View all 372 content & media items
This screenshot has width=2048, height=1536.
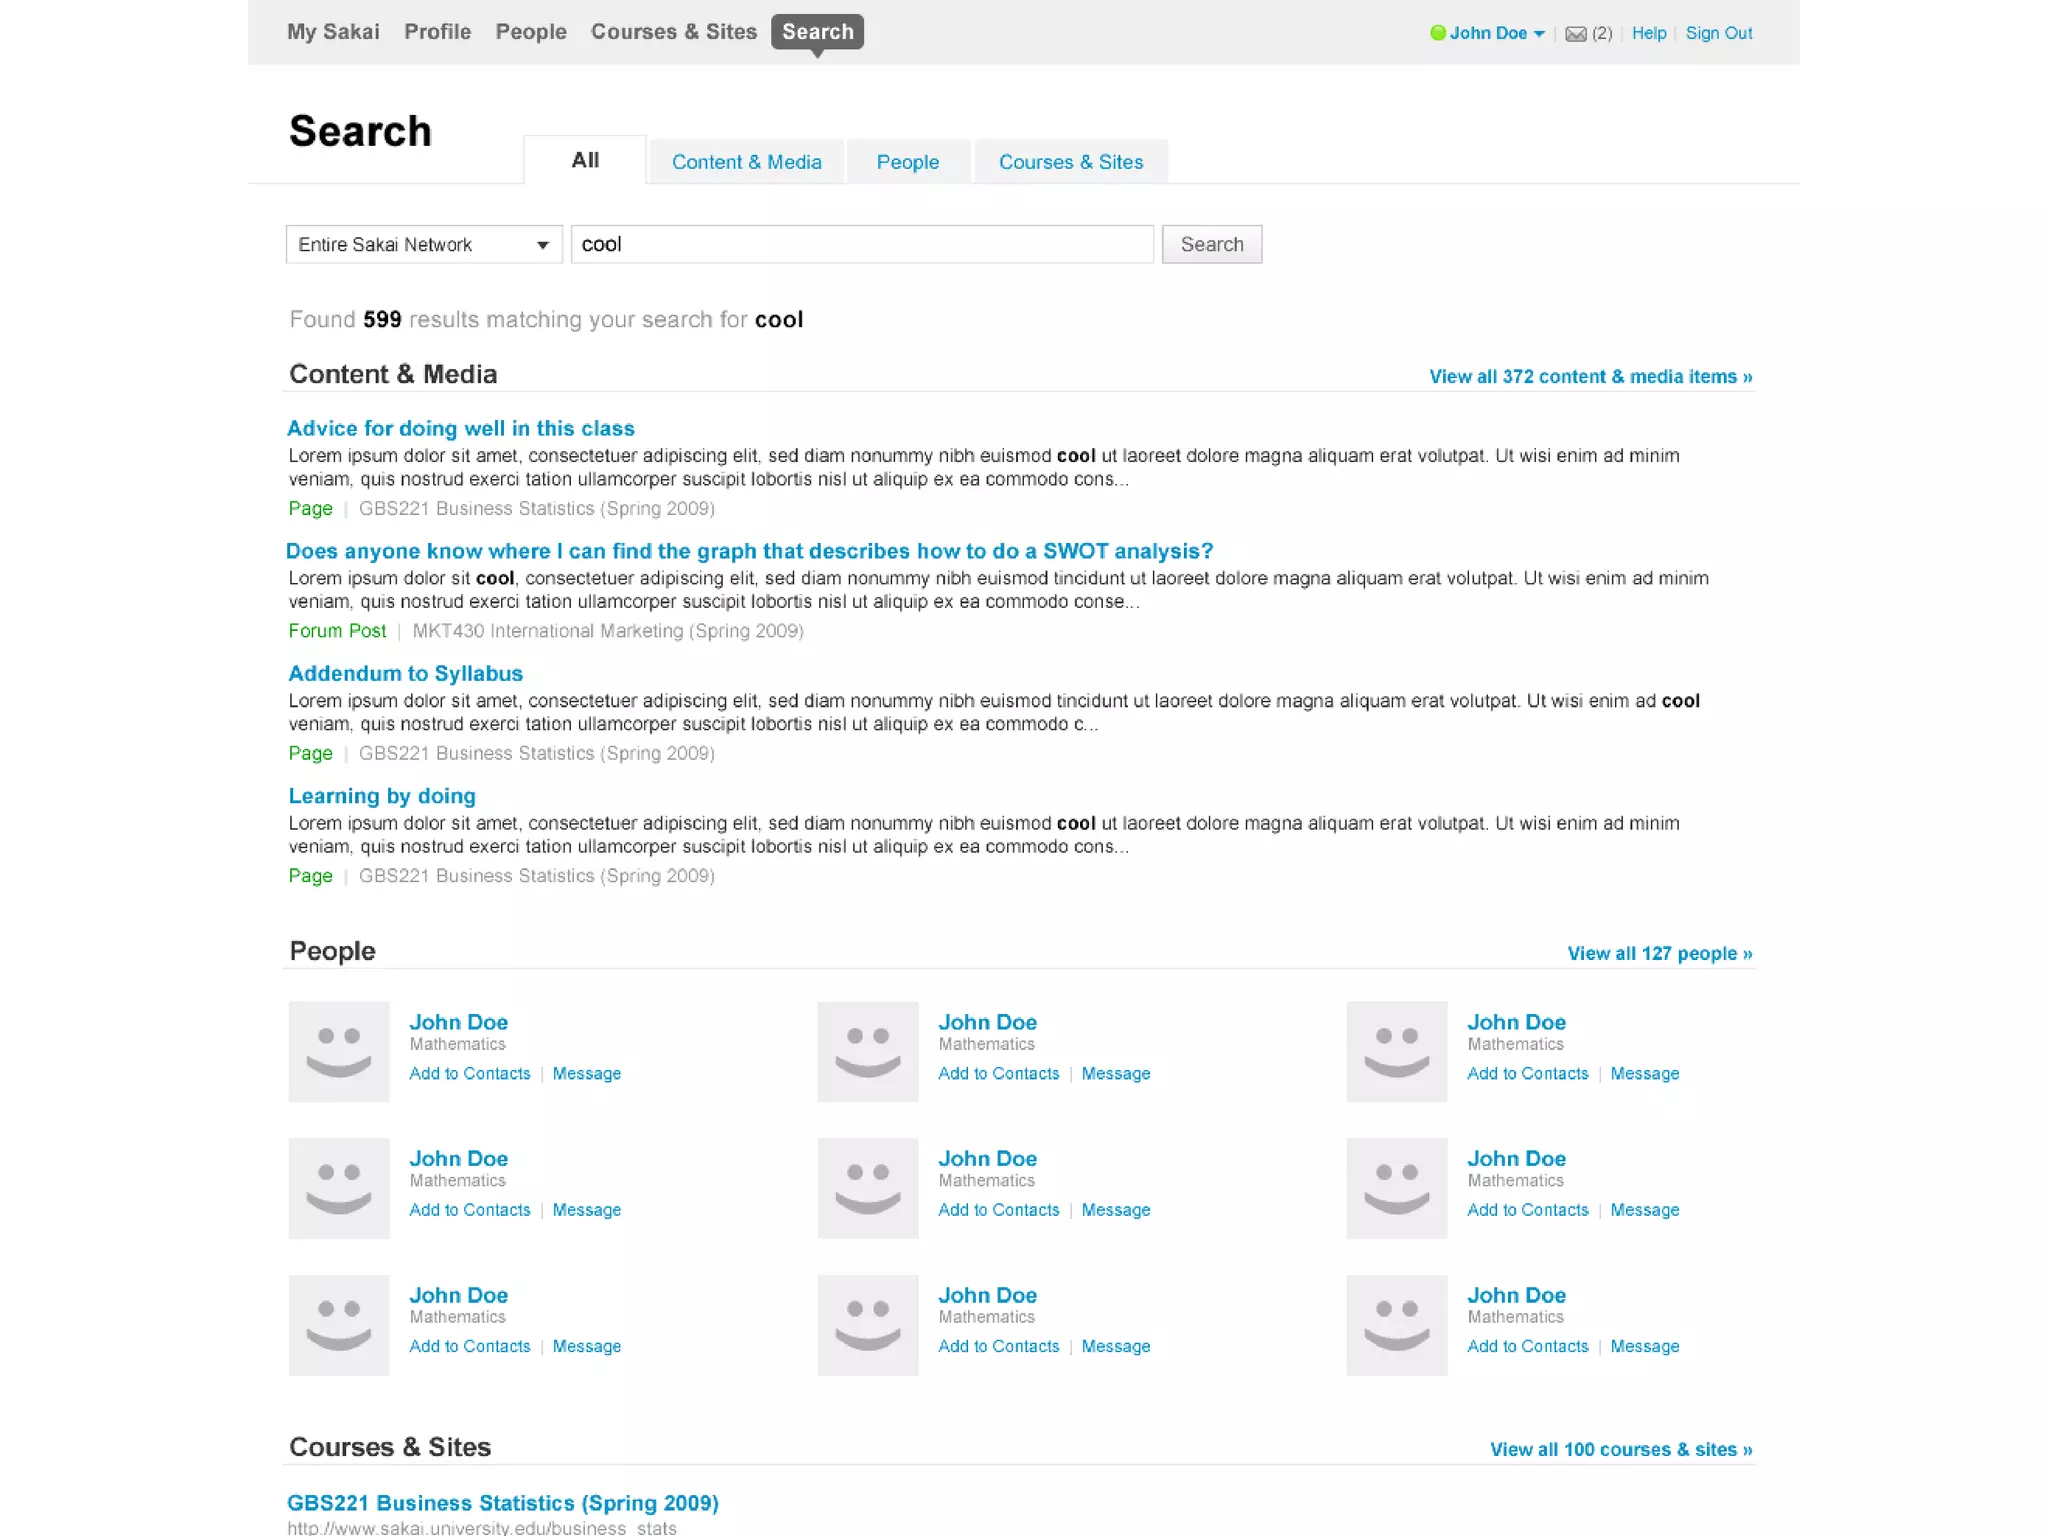tap(1590, 377)
